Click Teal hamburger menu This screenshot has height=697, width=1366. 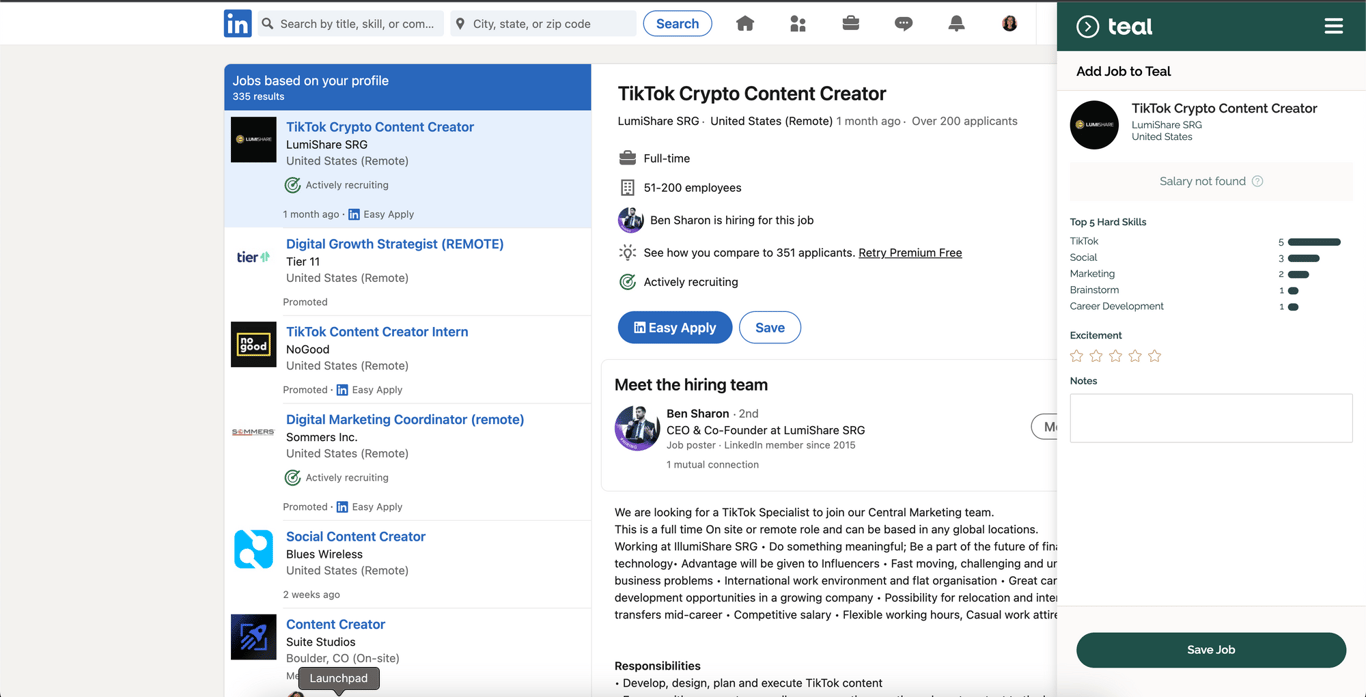[1334, 26]
